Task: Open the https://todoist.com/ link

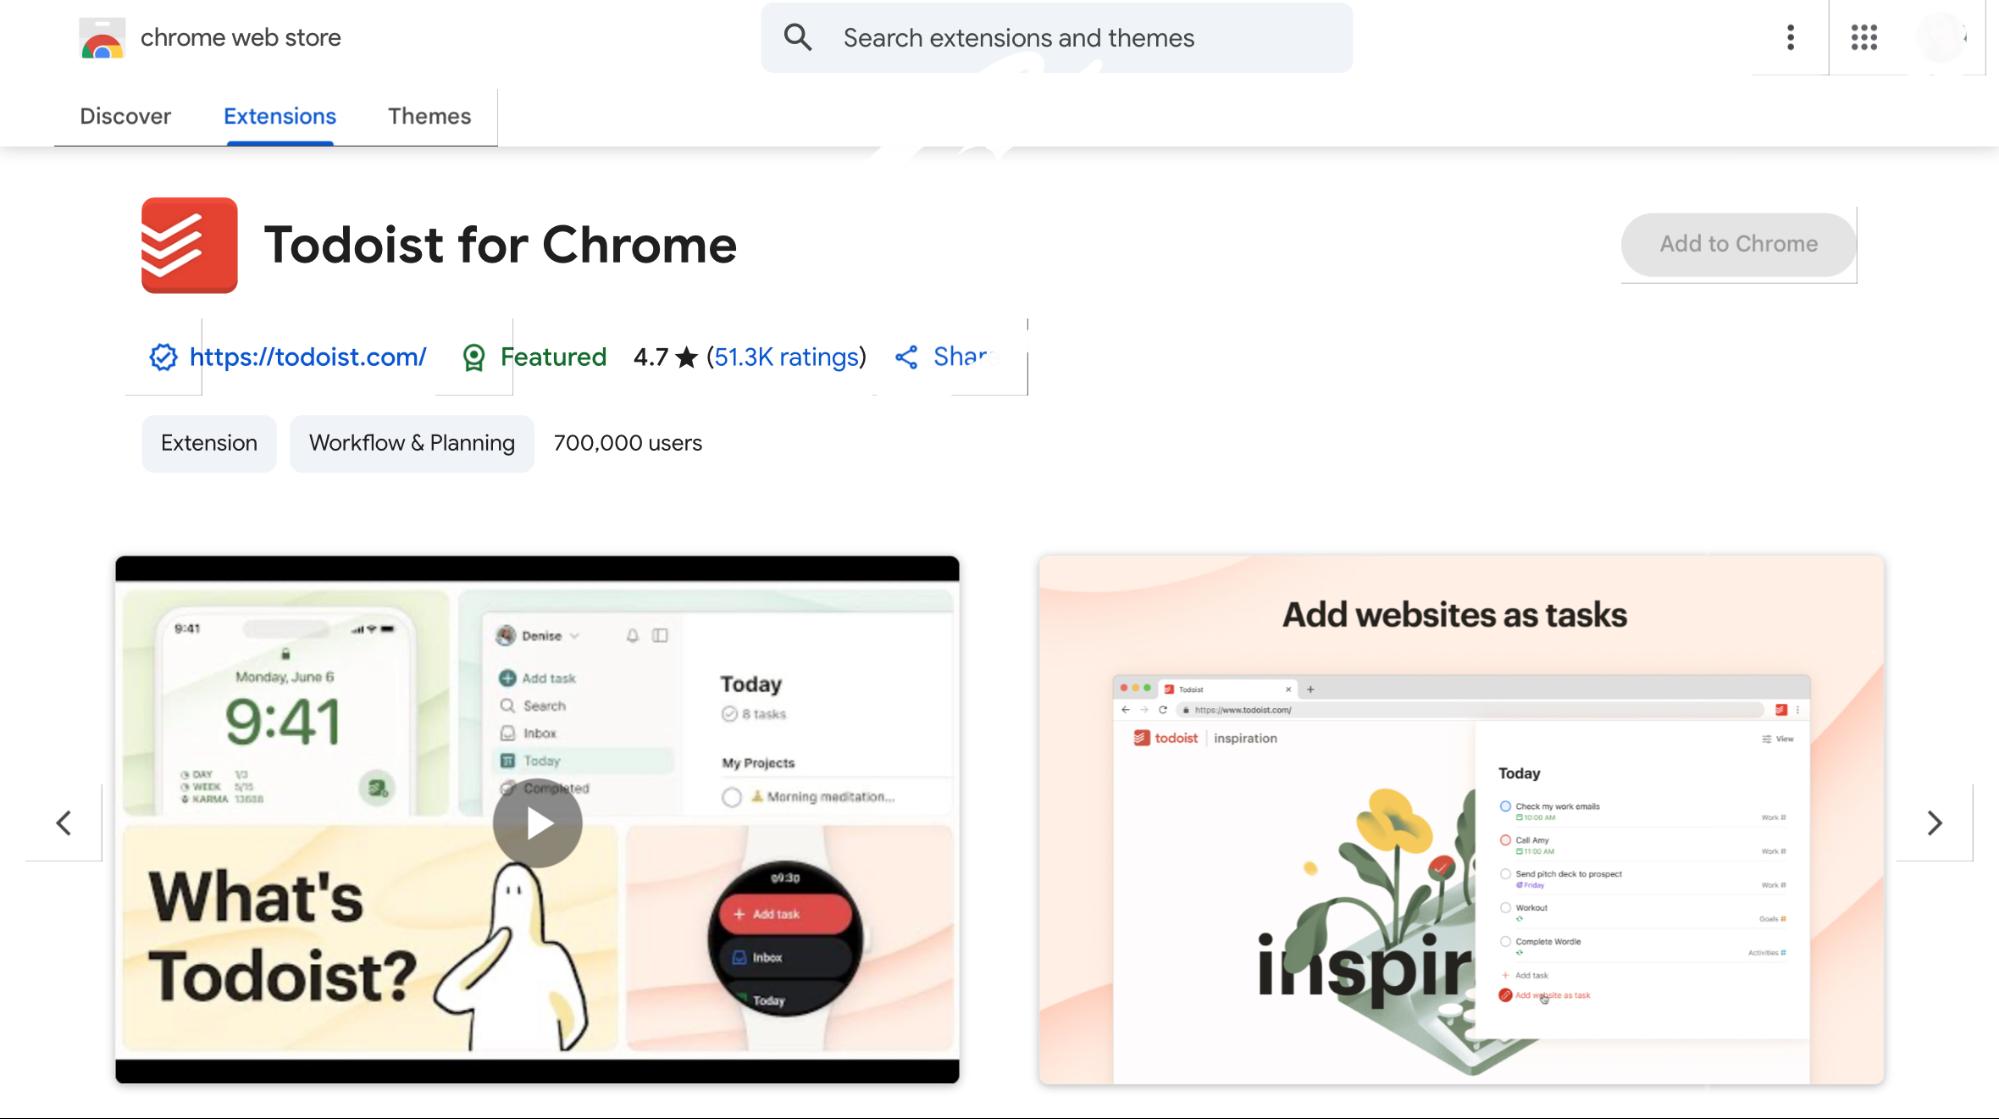Action: pyautogui.click(x=308, y=357)
